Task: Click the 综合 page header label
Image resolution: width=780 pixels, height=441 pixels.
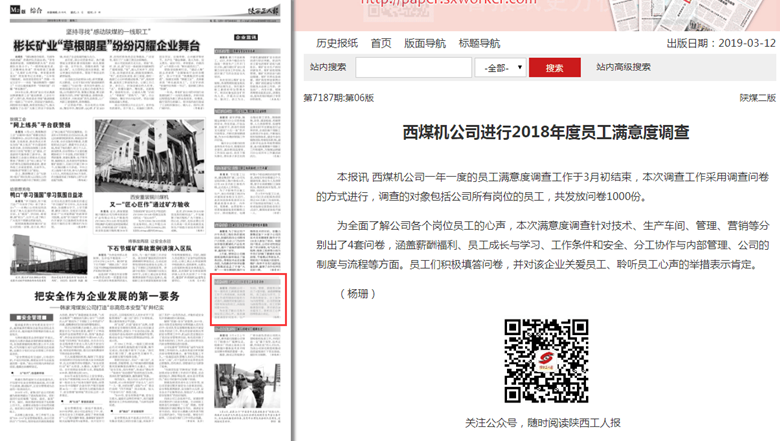Action: [x=36, y=10]
